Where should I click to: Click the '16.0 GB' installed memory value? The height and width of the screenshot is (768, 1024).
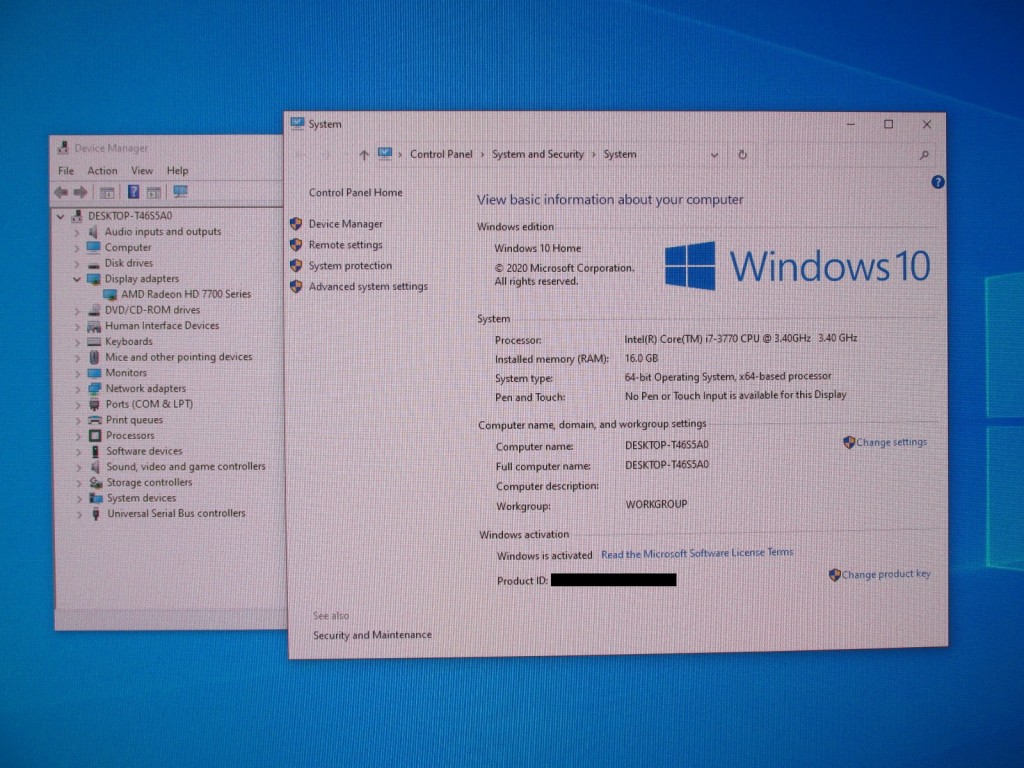tap(641, 359)
